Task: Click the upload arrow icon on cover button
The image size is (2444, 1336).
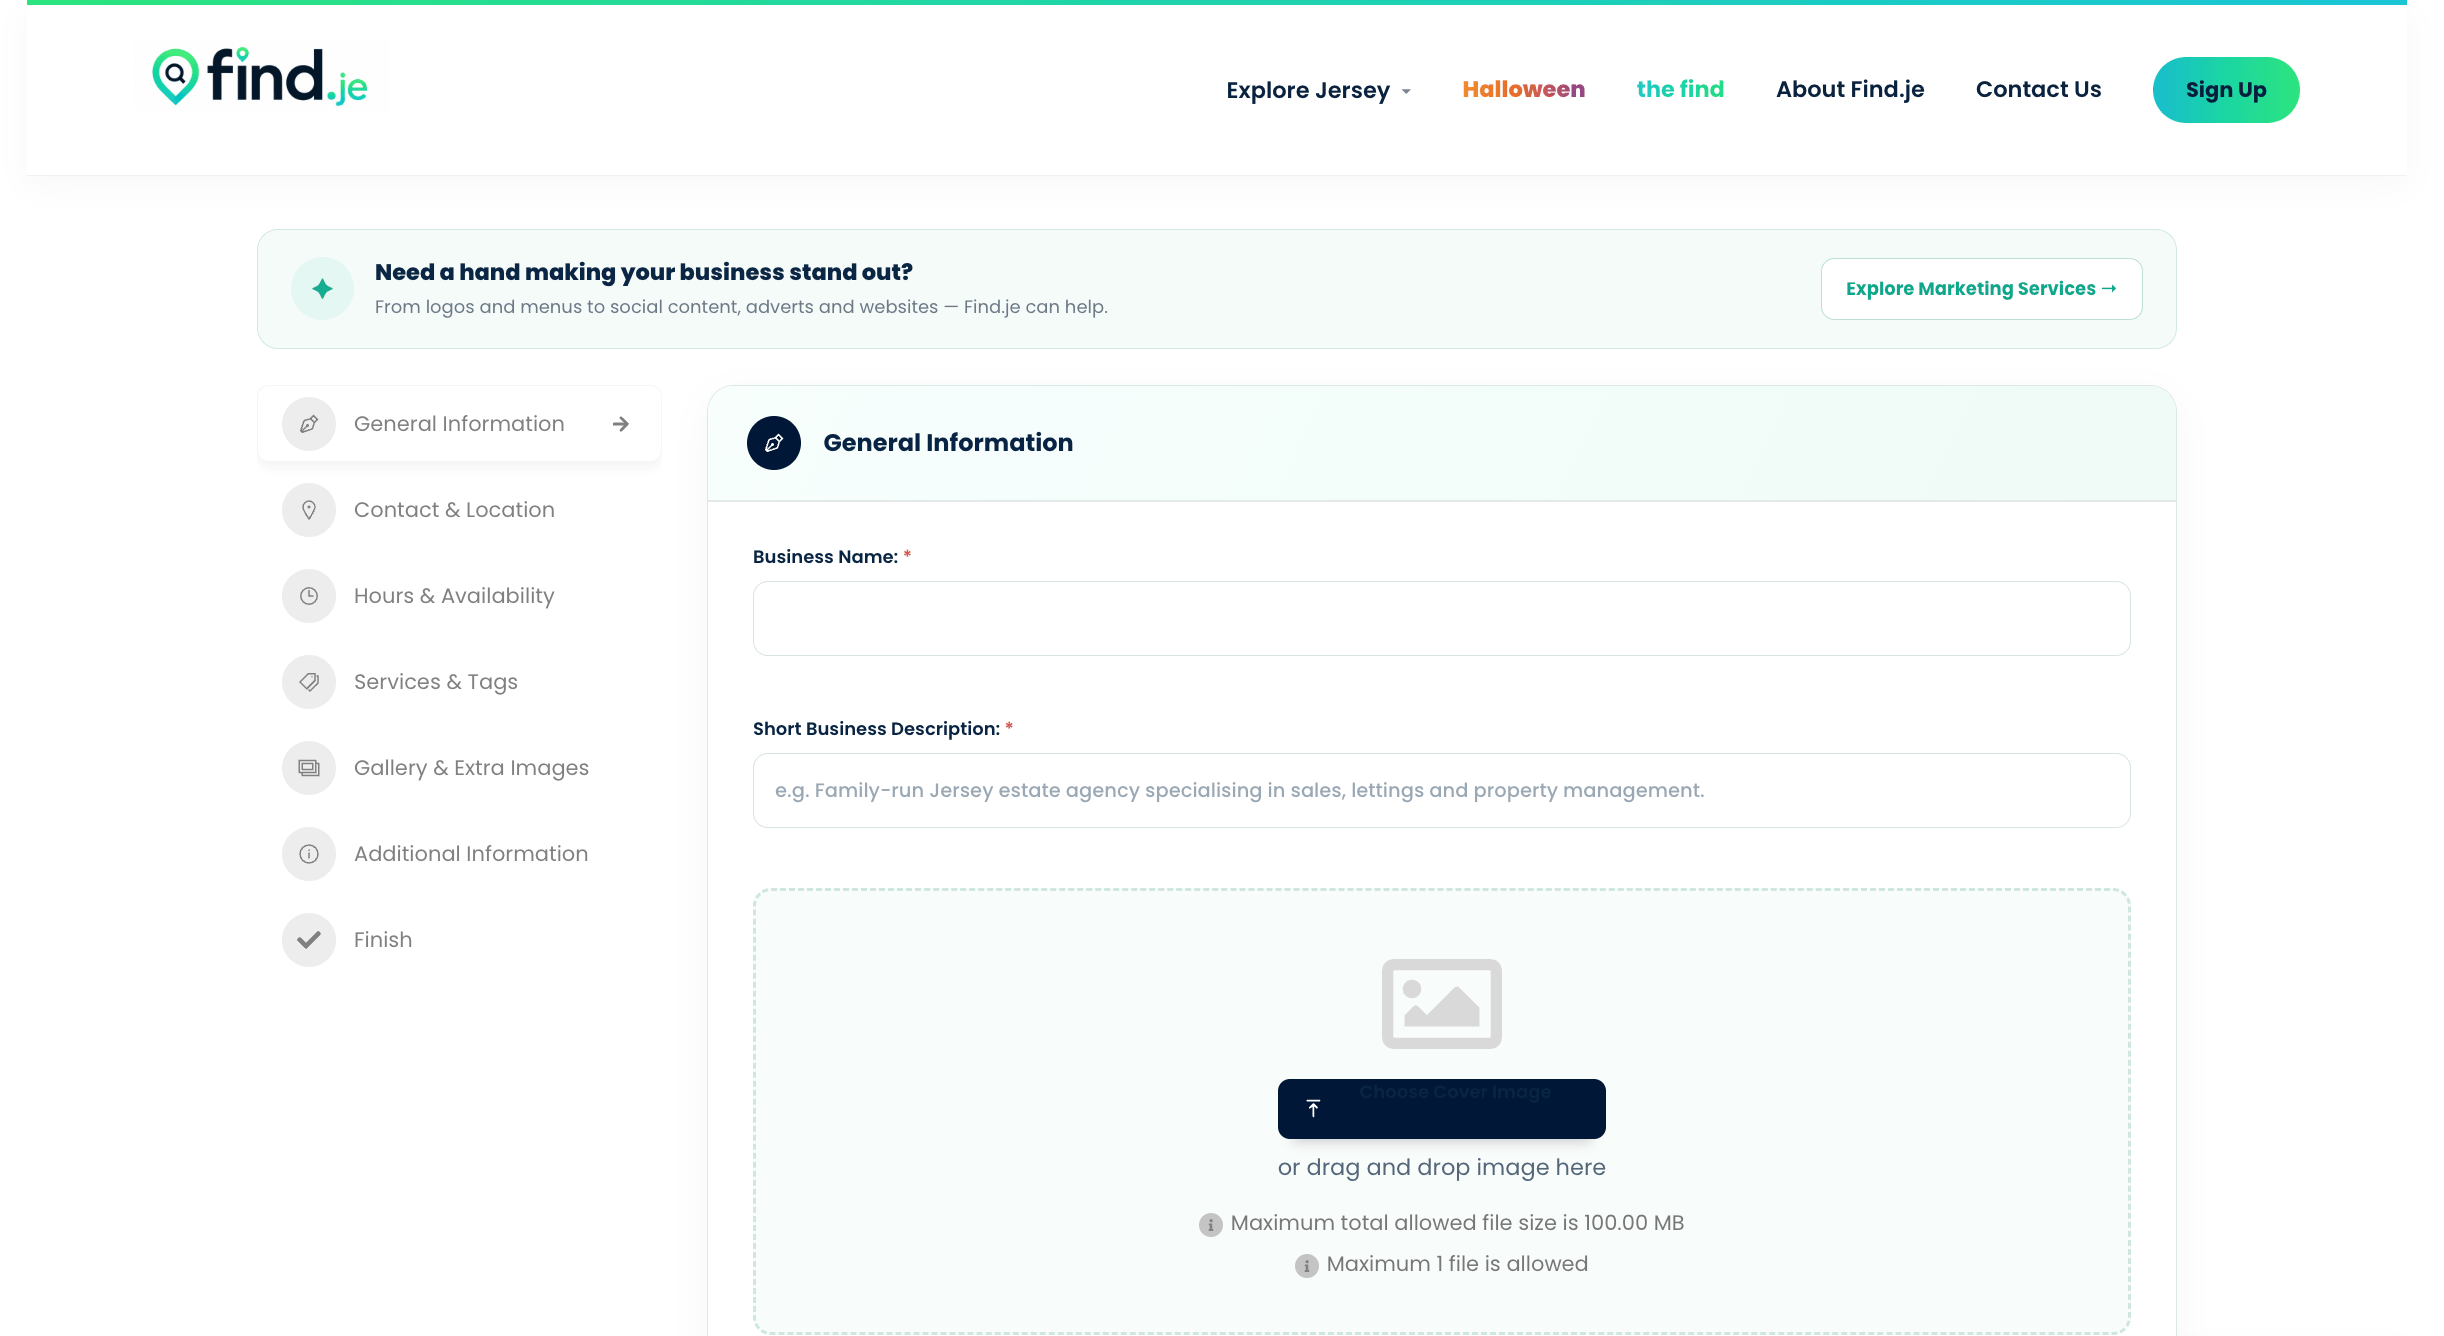Action: coord(1313,1108)
